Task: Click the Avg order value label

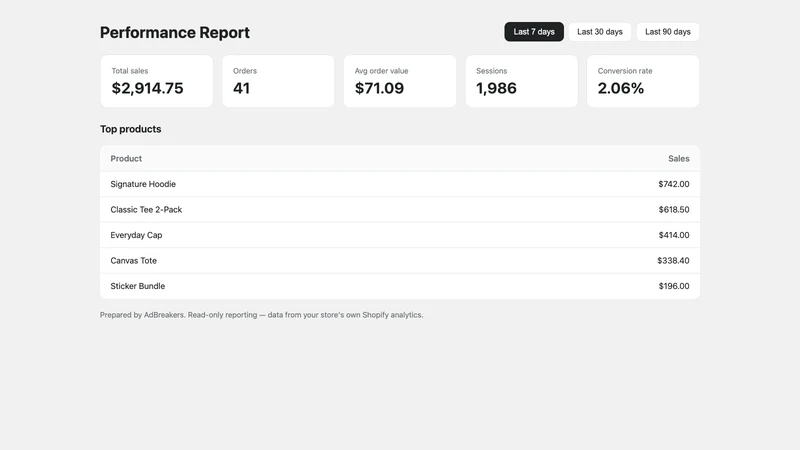Action: [381, 71]
